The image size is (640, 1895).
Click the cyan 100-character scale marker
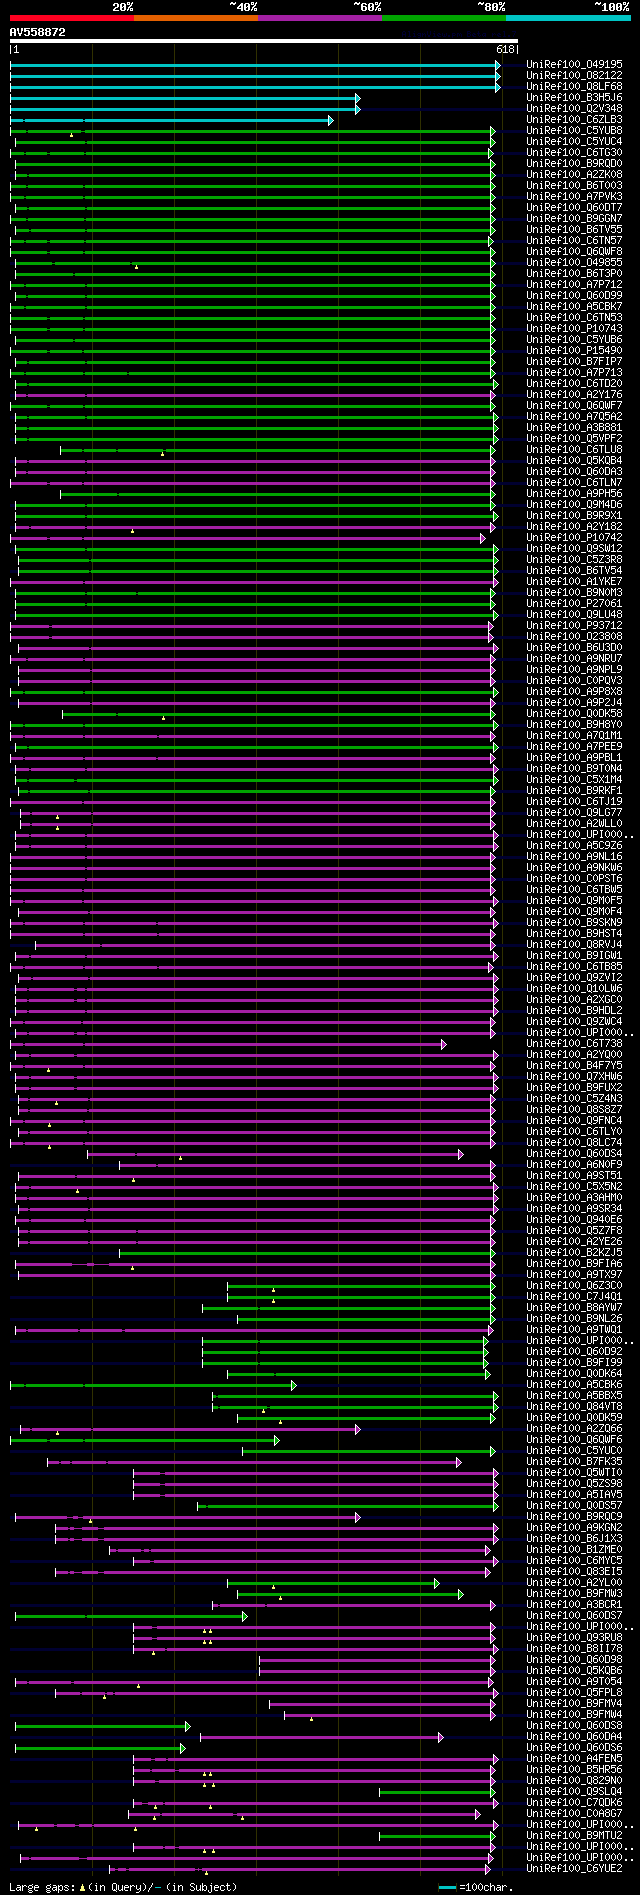click(448, 1888)
